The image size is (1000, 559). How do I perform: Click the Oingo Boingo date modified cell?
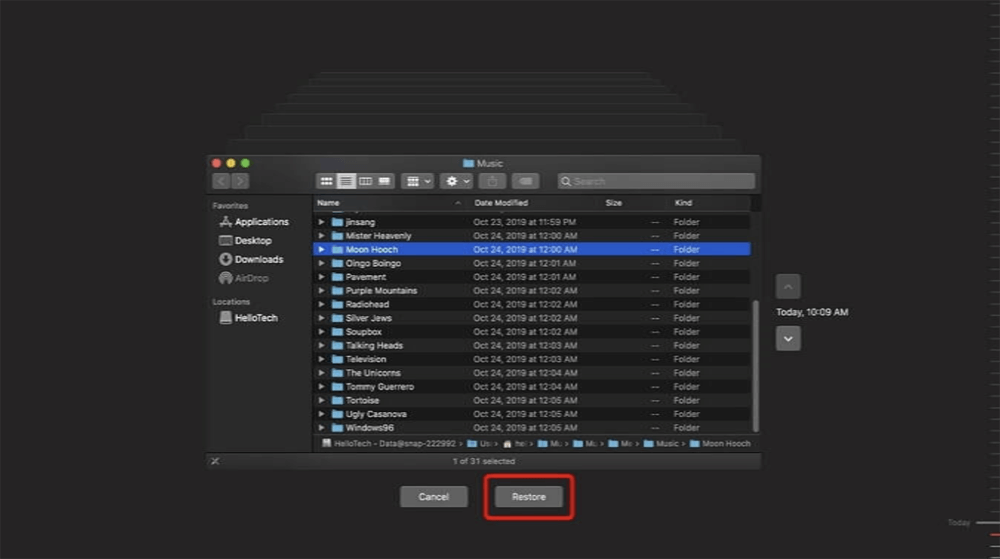click(x=524, y=263)
